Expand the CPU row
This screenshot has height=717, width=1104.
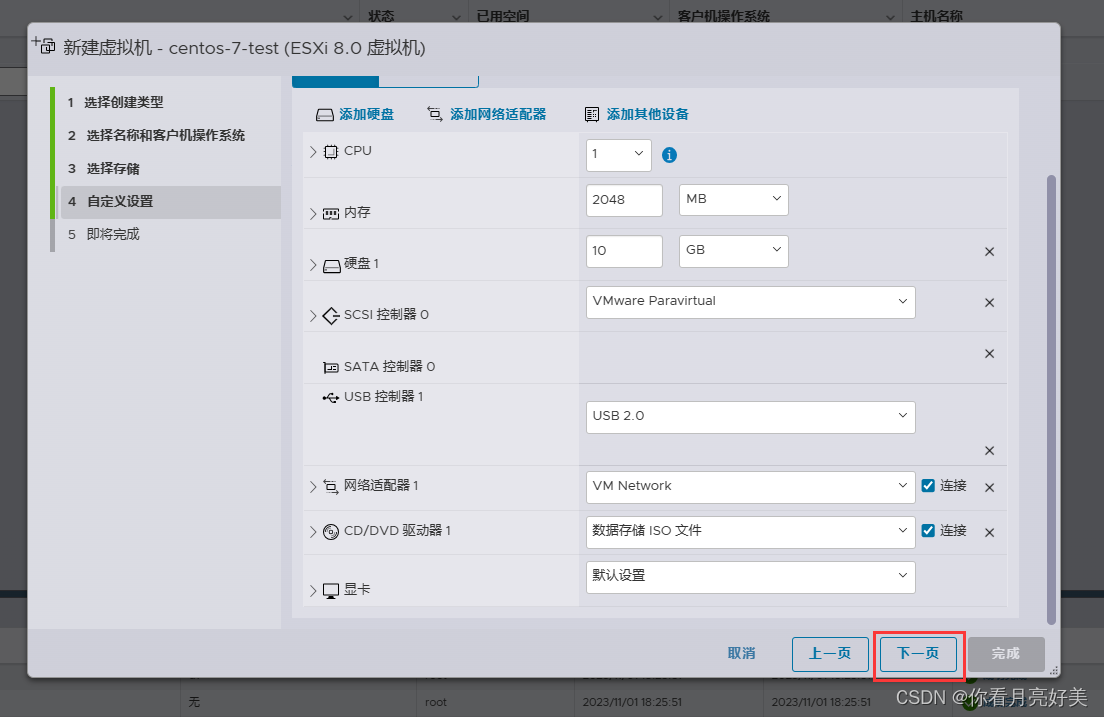pyautogui.click(x=313, y=152)
